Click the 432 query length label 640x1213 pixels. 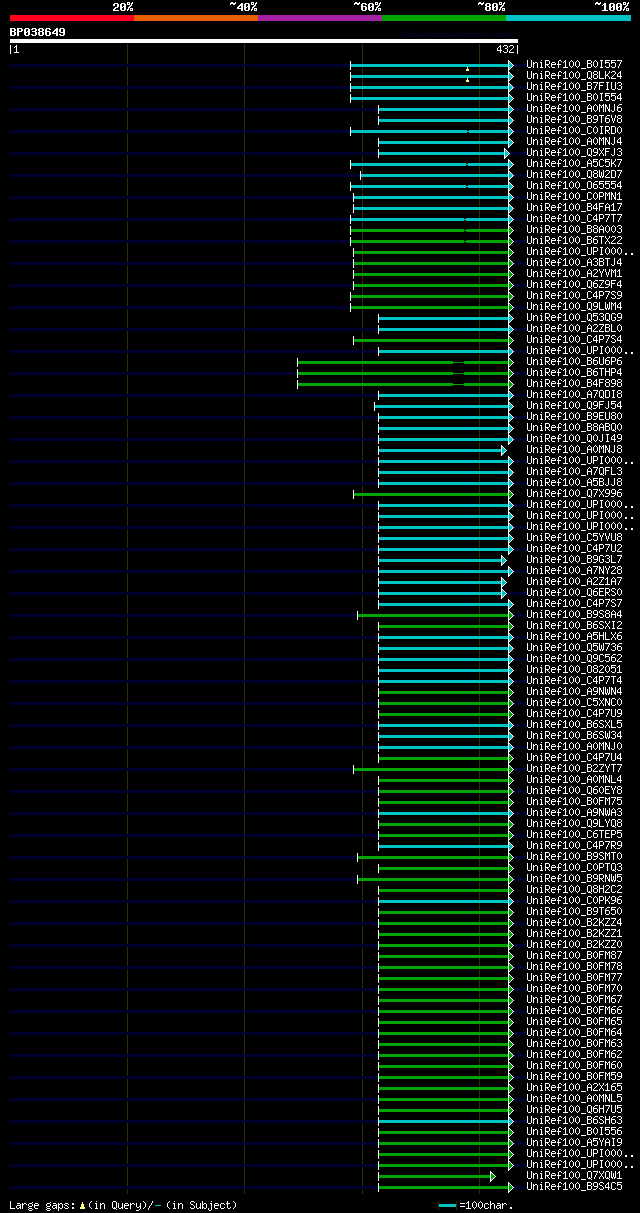pos(505,49)
